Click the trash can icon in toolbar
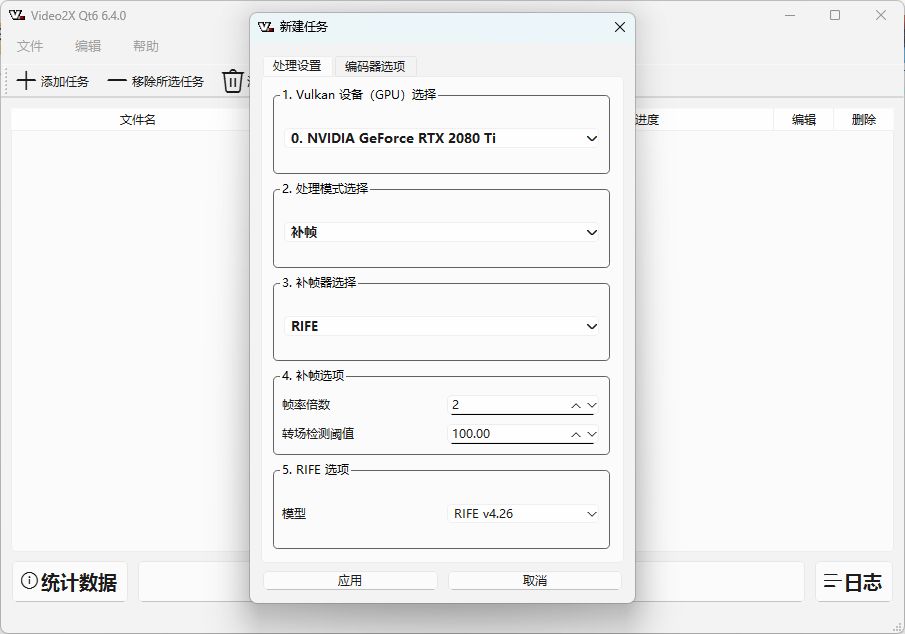The height and width of the screenshot is (634, 905). click(x=233, y=81)
